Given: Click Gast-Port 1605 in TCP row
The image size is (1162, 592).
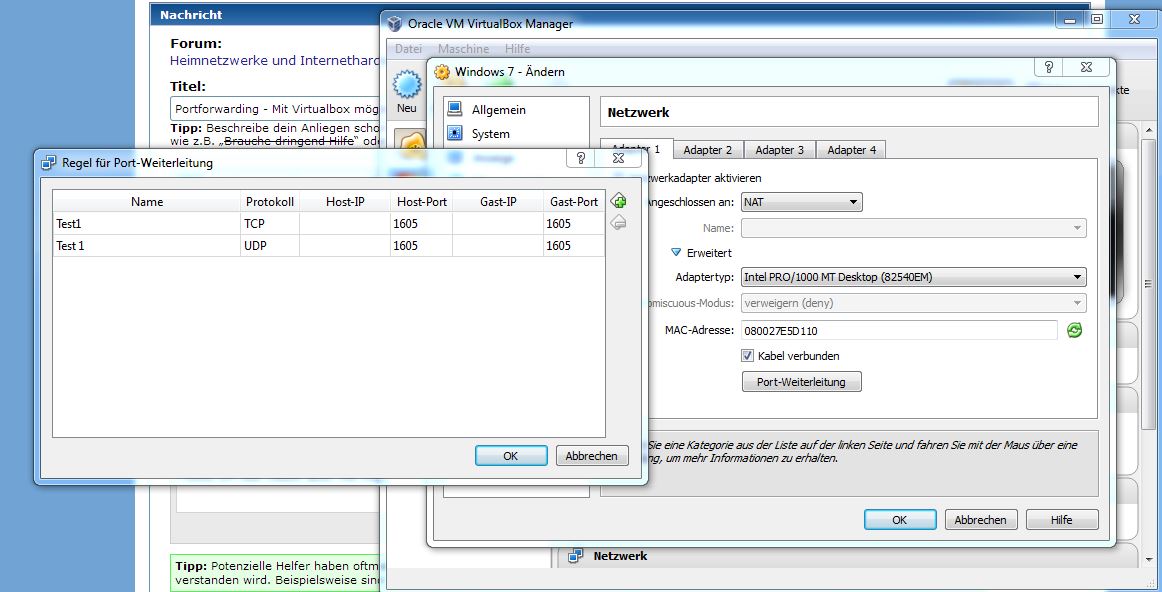Looking at the screenshot, I should coord(574,224).
